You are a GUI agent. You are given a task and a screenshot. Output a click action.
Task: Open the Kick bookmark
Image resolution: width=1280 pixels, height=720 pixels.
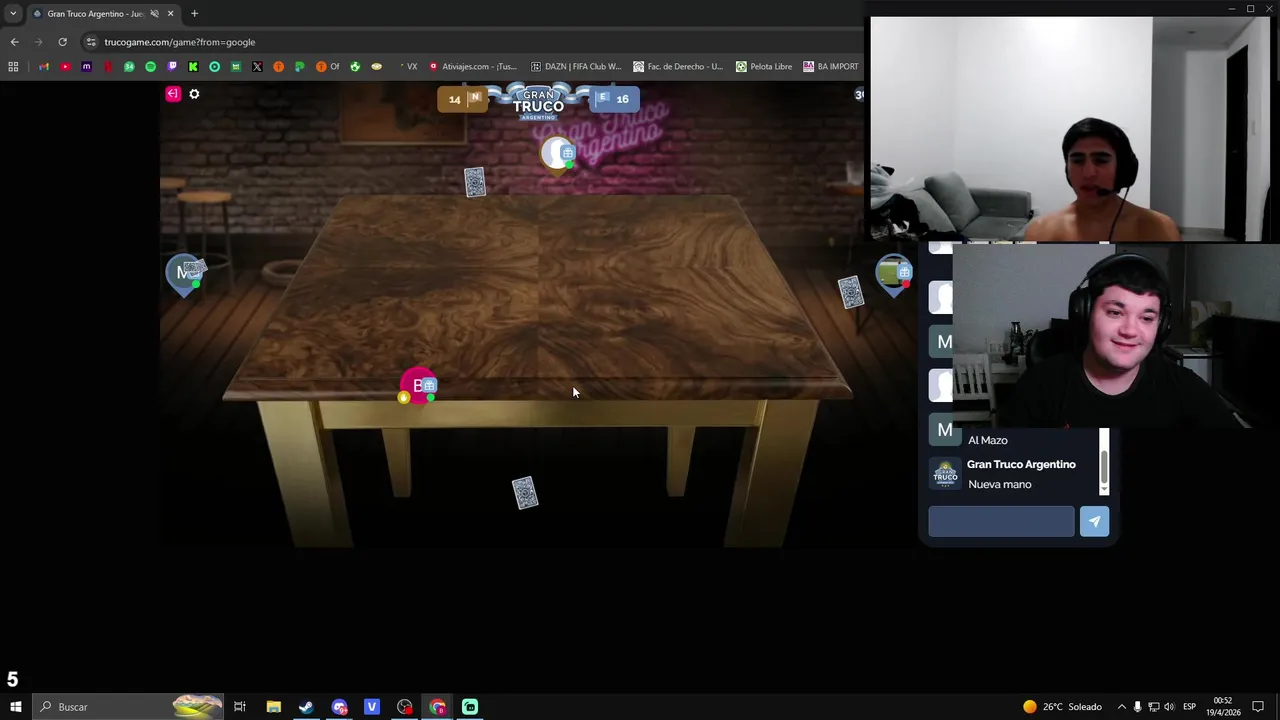pos(193,67)
